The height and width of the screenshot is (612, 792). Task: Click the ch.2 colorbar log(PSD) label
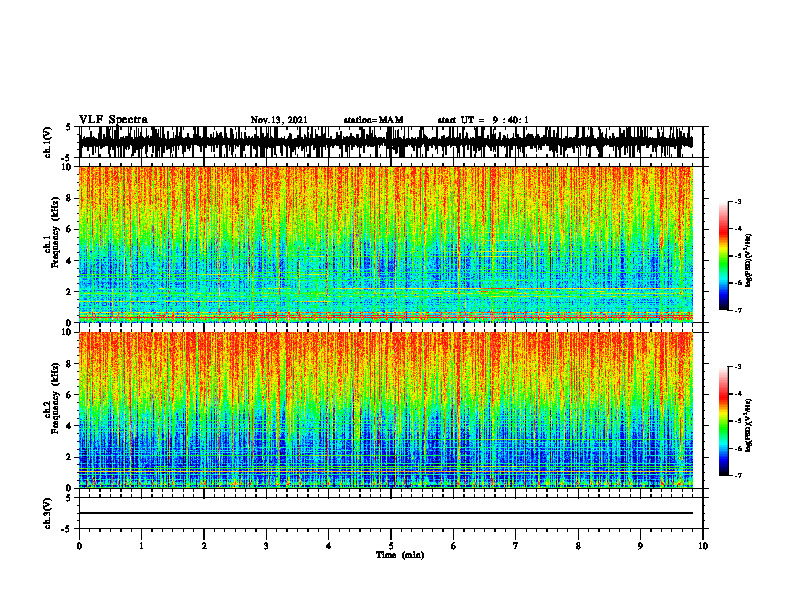click(x=749, y=425)
